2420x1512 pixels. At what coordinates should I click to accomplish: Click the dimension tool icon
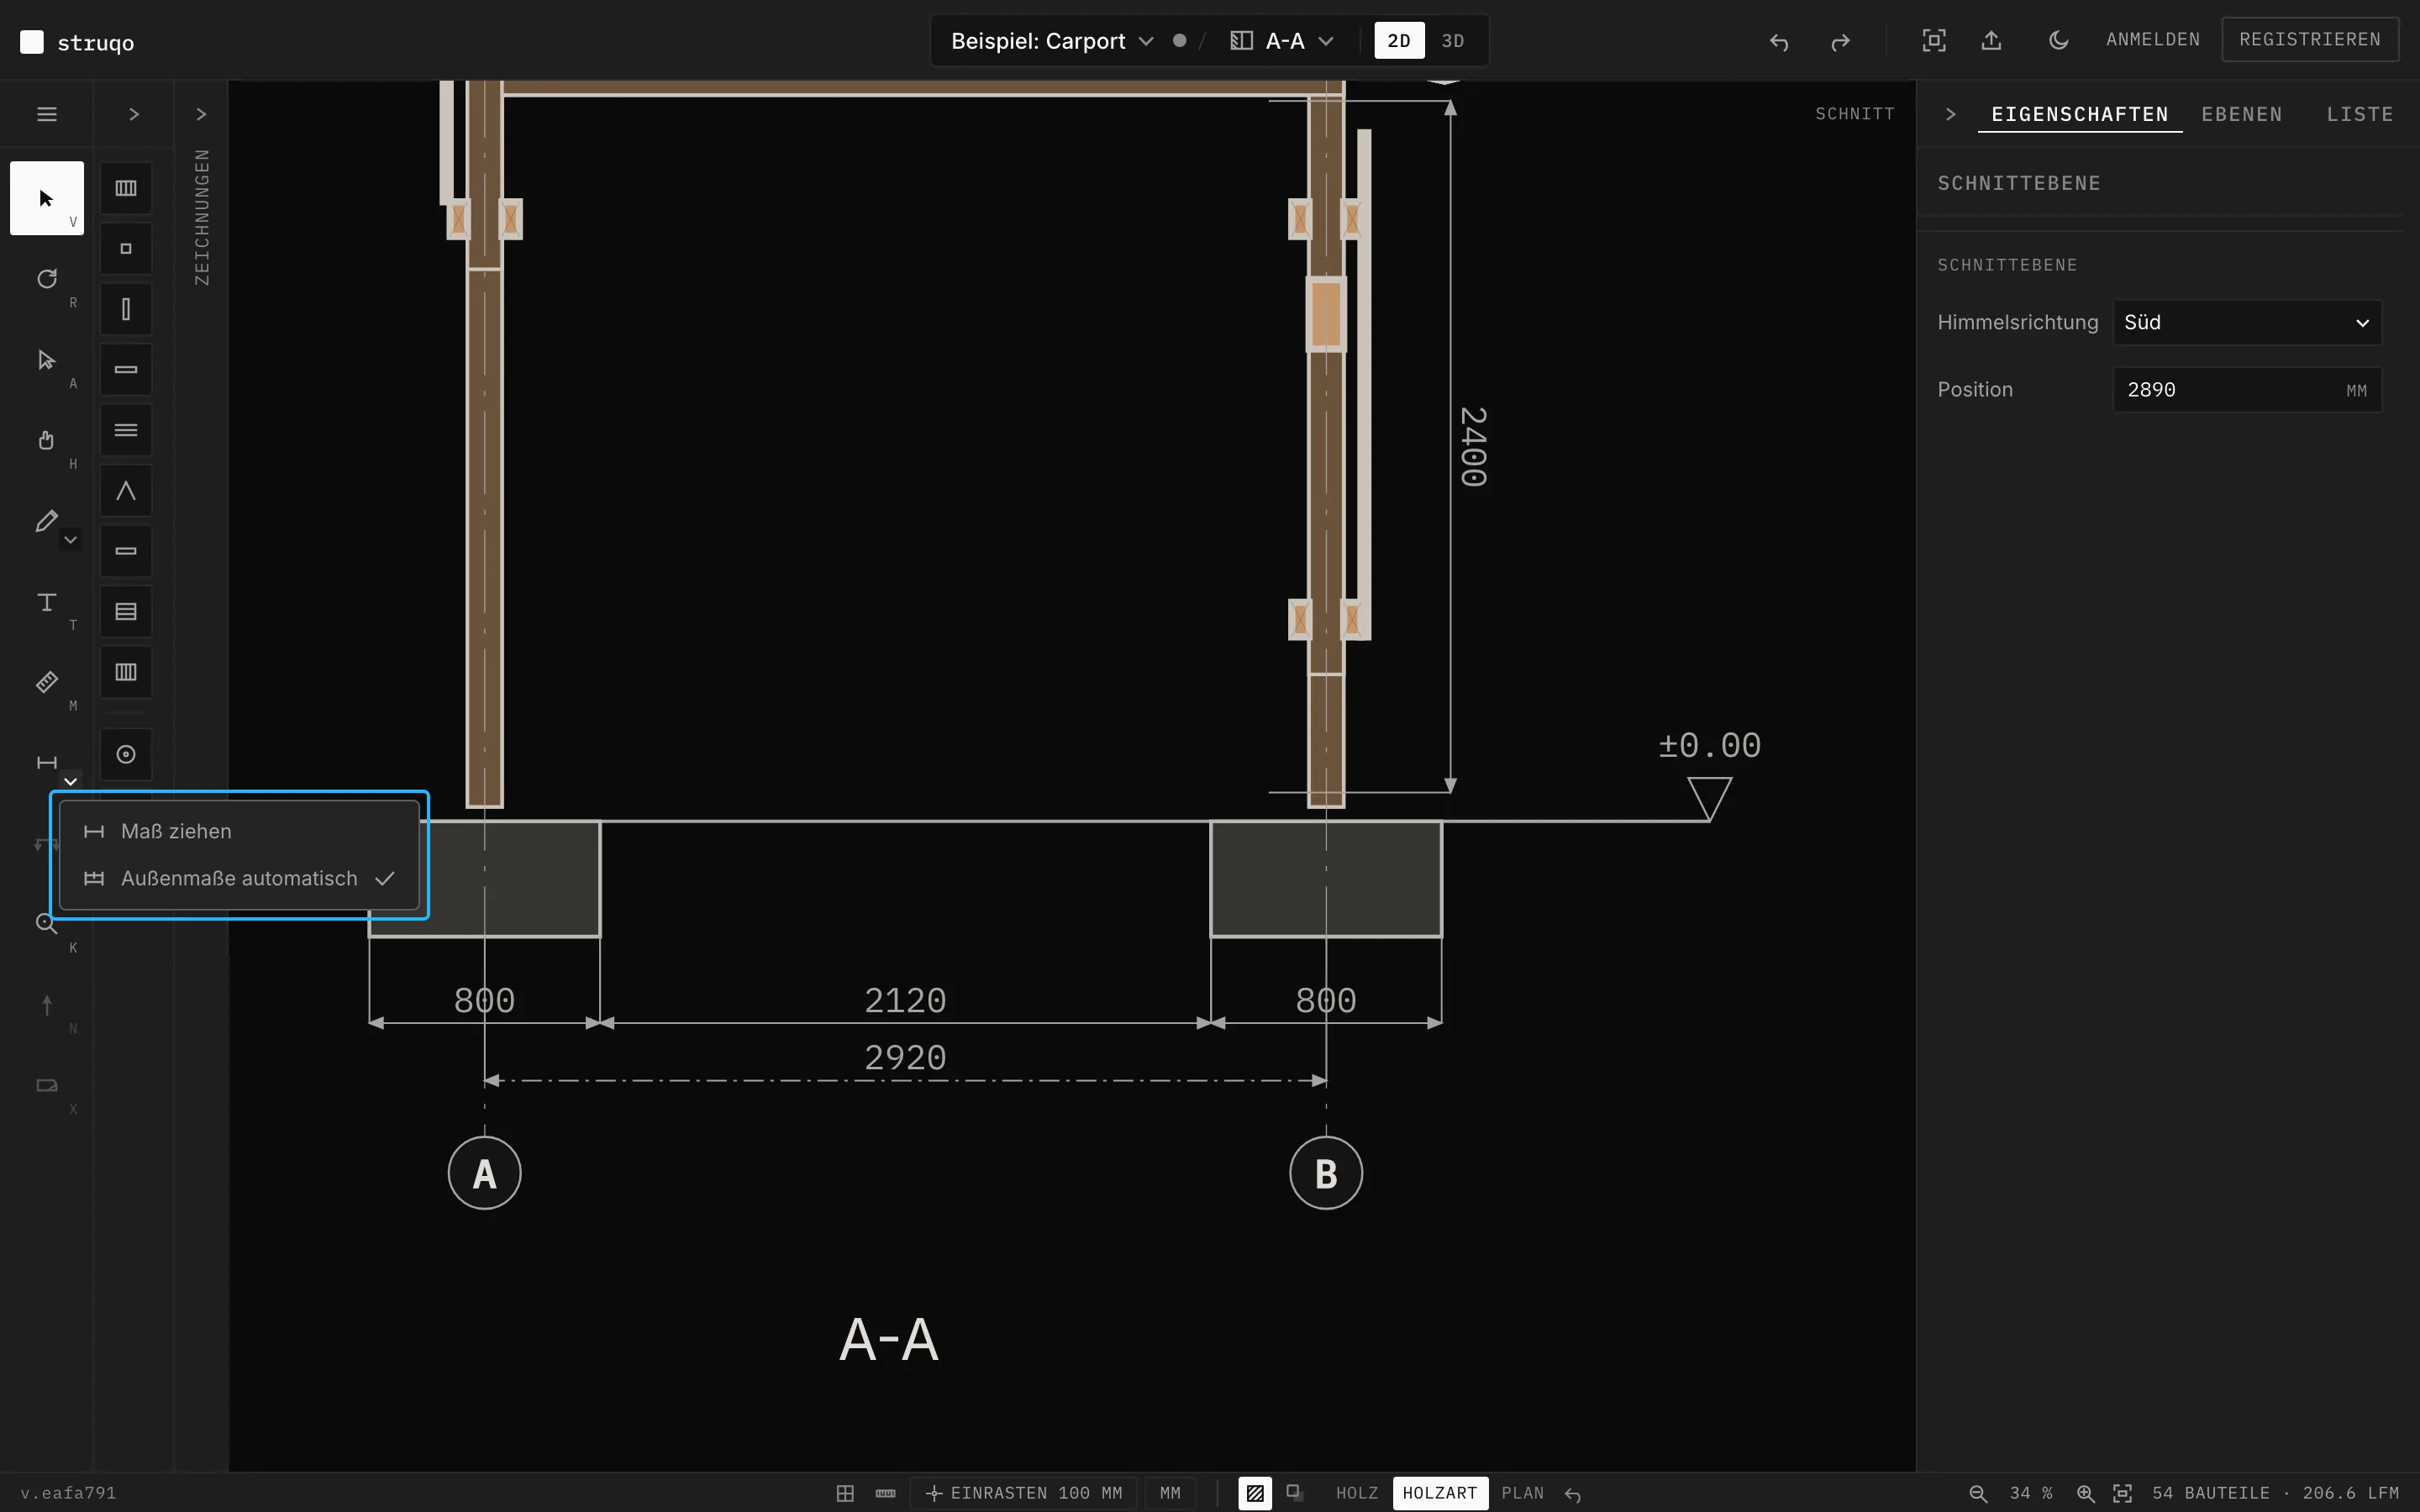click(x=47, y=763)
